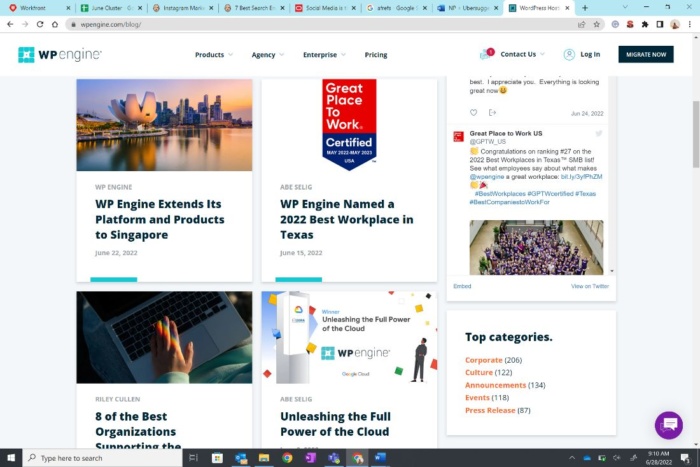Expand the Agency menu
The width and height of the screenshot is (700, 467).
click(267, 54)
